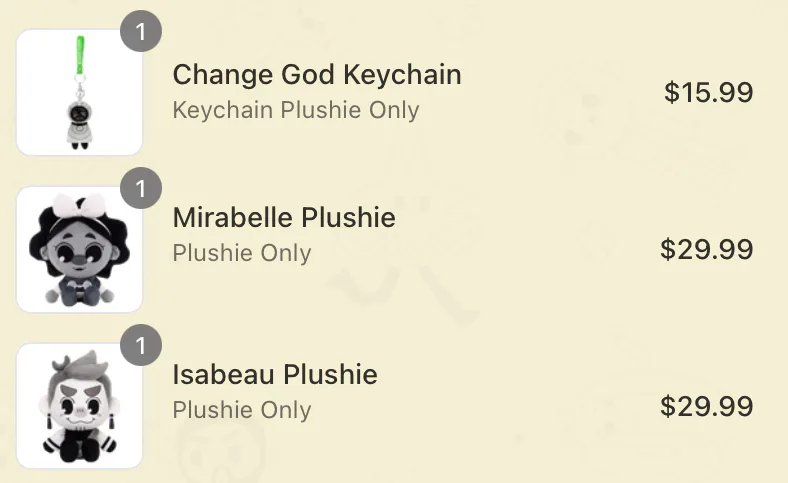Image resolution: width=788 pixels, height=483 pixels.
Task: Click Isabeau plush's black feet in image
Action: click(x=79, y=451)
